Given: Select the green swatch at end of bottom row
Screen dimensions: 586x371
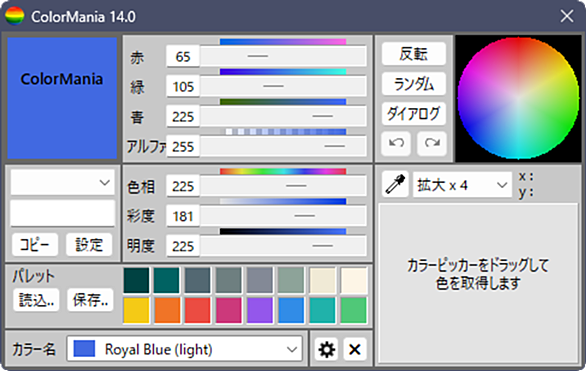Looking at the screenshot, I should tap(353, 310).
